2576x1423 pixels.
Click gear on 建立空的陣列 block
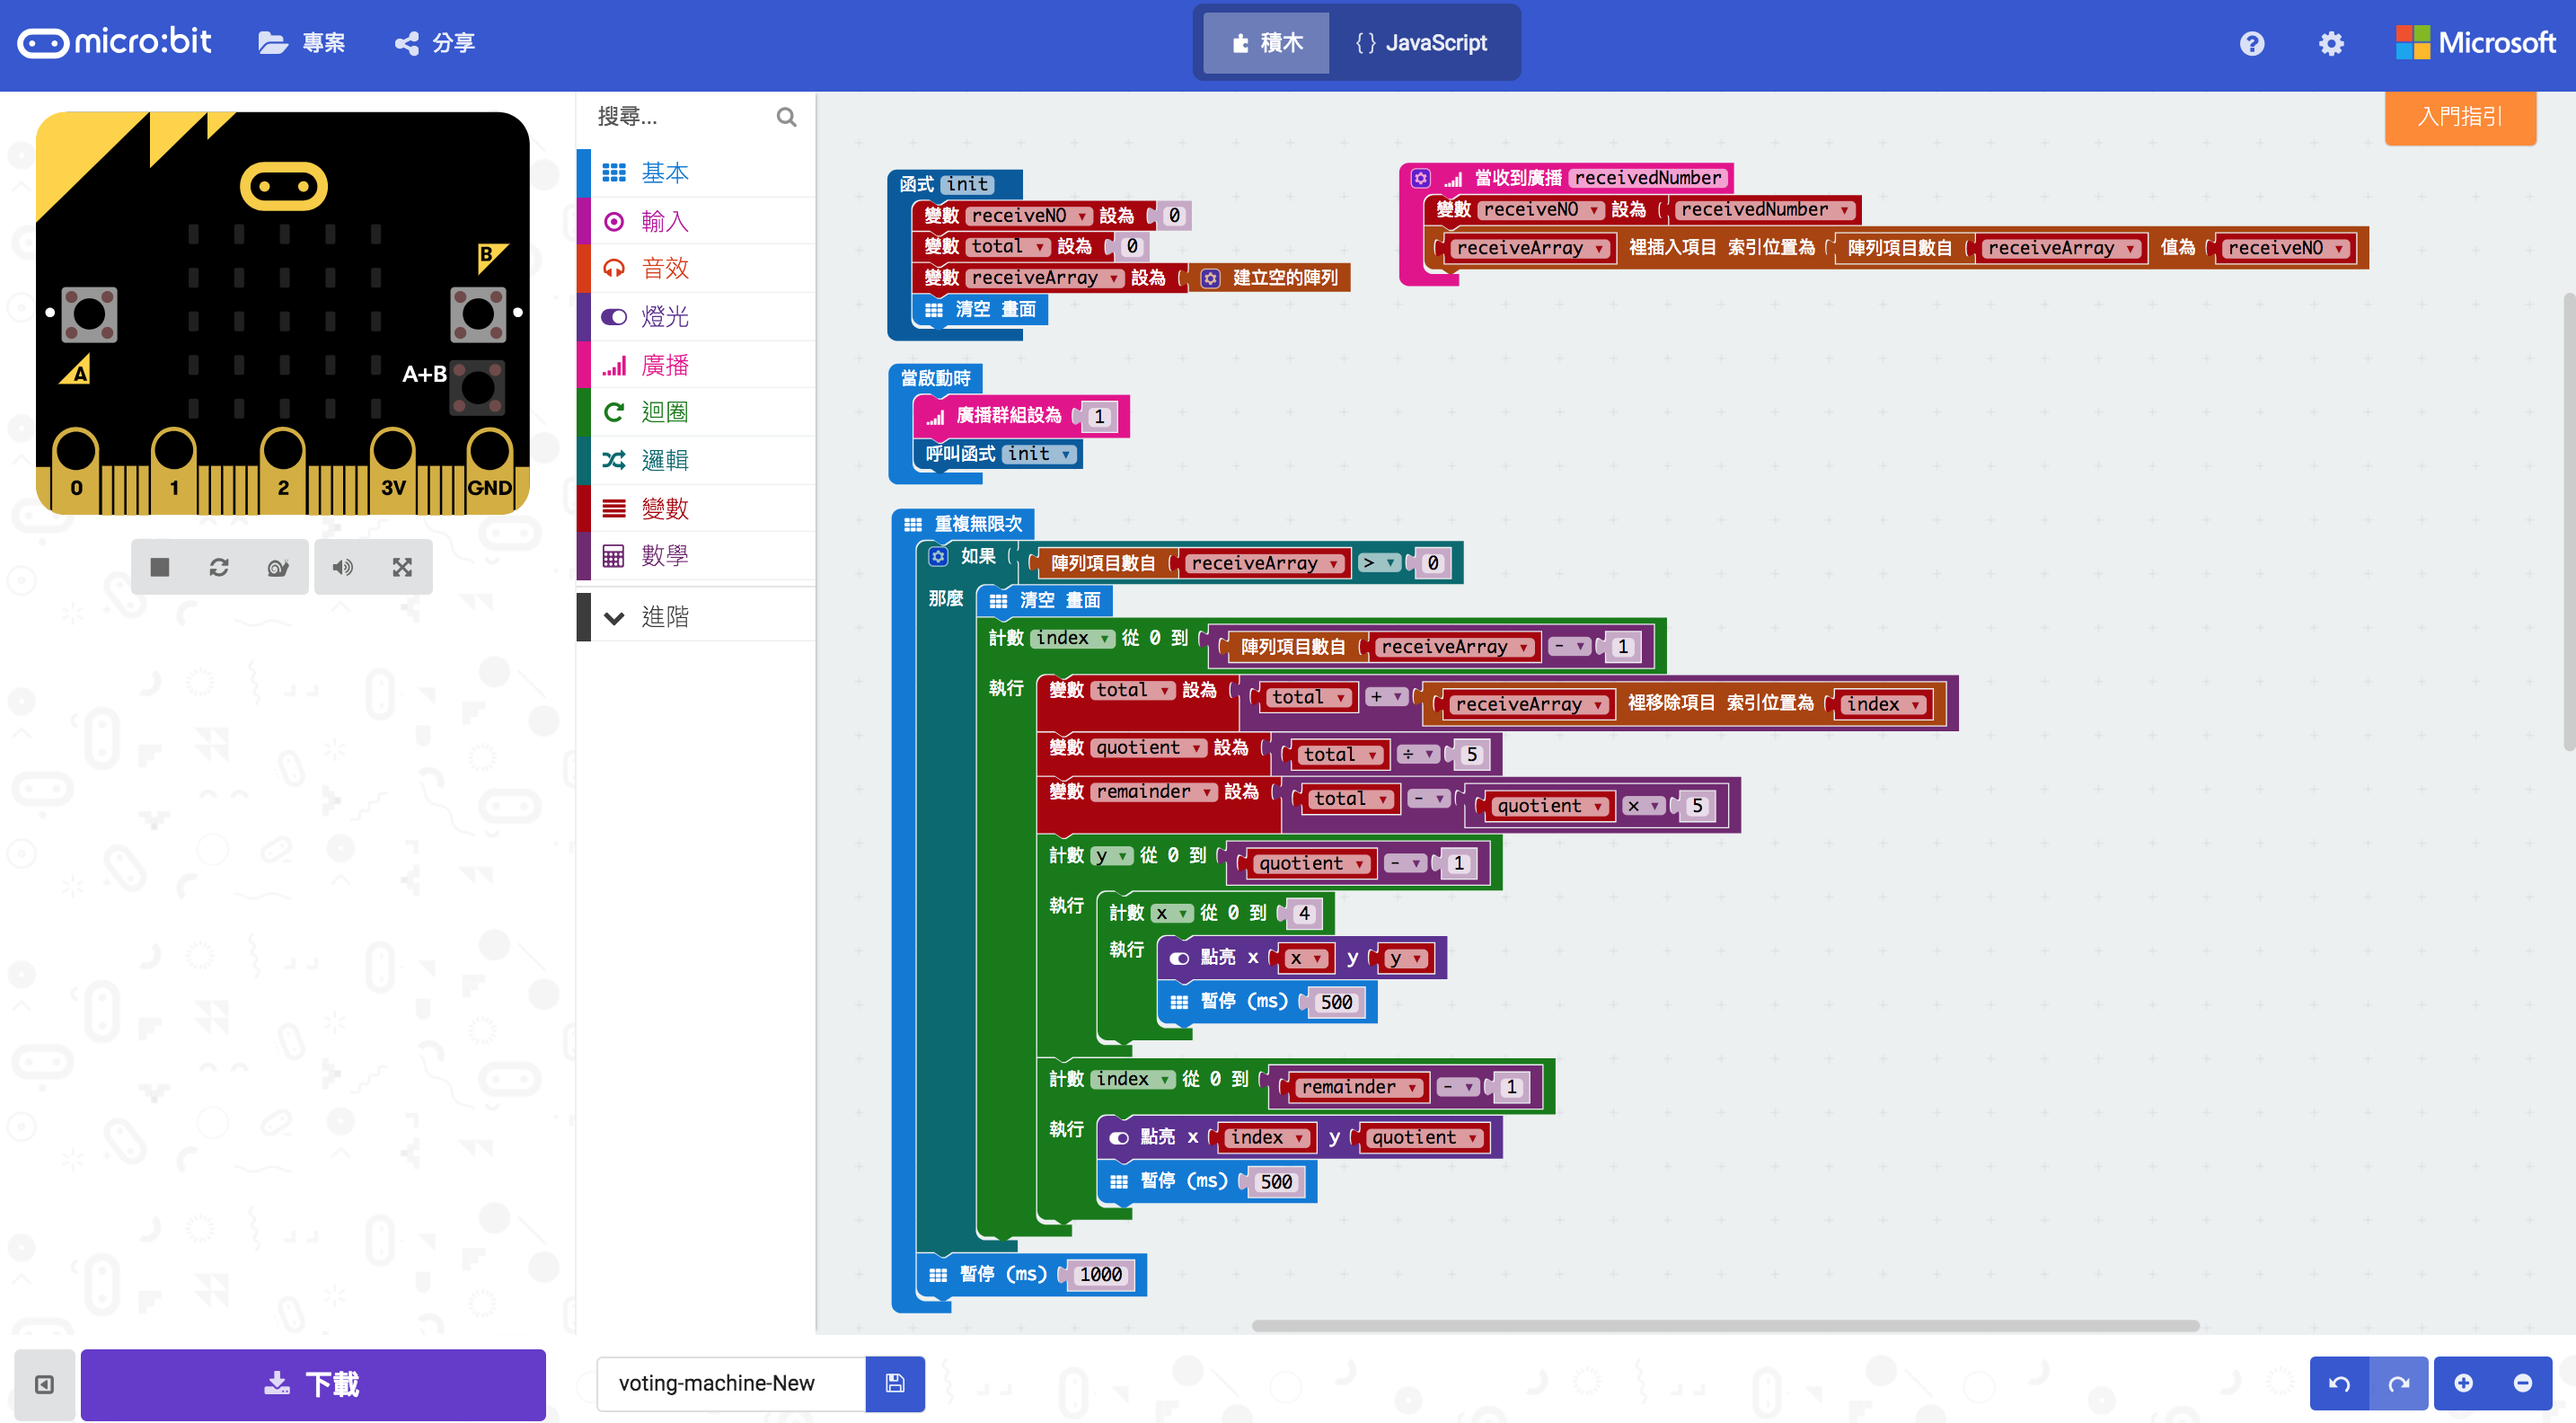1210,278
